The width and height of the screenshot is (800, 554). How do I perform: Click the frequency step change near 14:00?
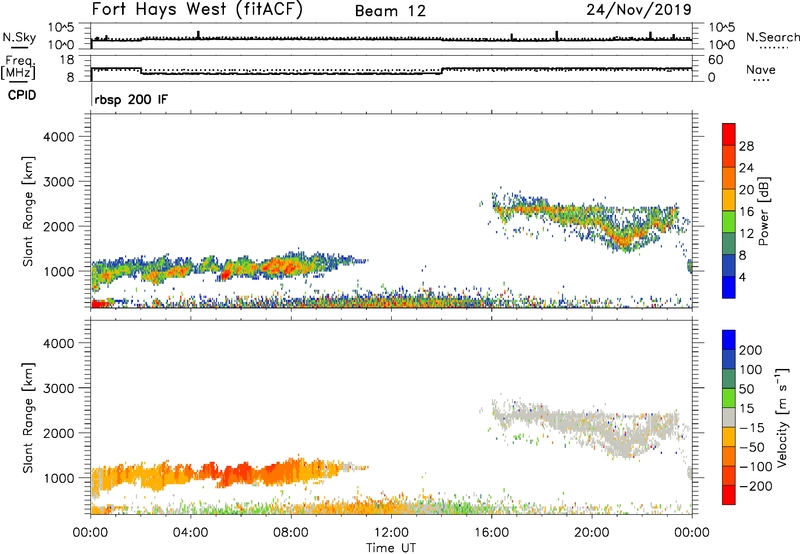(442, 71)
